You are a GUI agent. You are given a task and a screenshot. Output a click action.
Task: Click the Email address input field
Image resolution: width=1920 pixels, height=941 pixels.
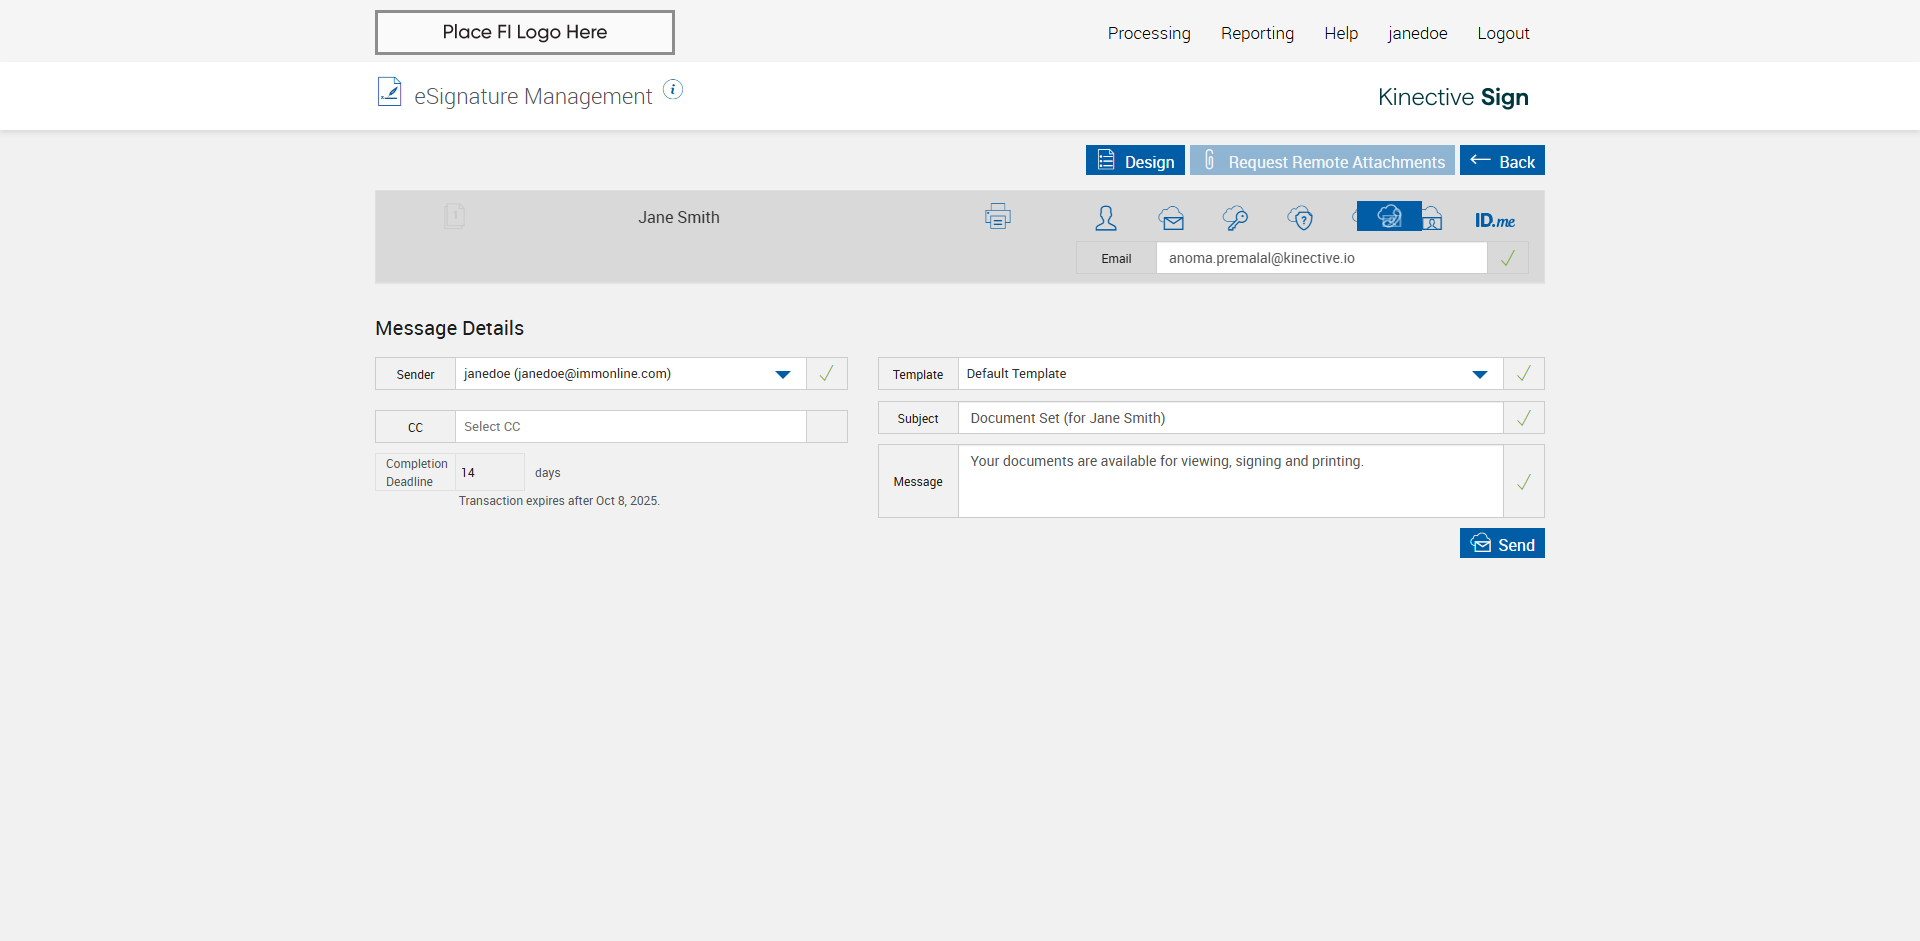[x=1322, y=258]
